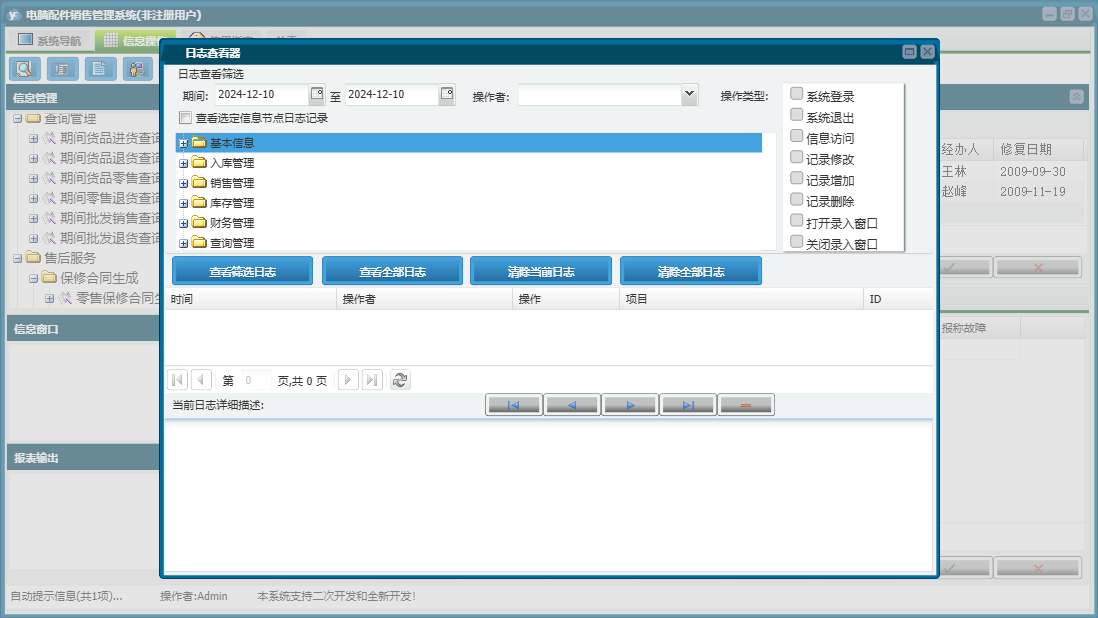This screenshot has width=1098, height=618.
Task: Maximize the 日志查看器 dialog
Action: click(x=909, y=52)
